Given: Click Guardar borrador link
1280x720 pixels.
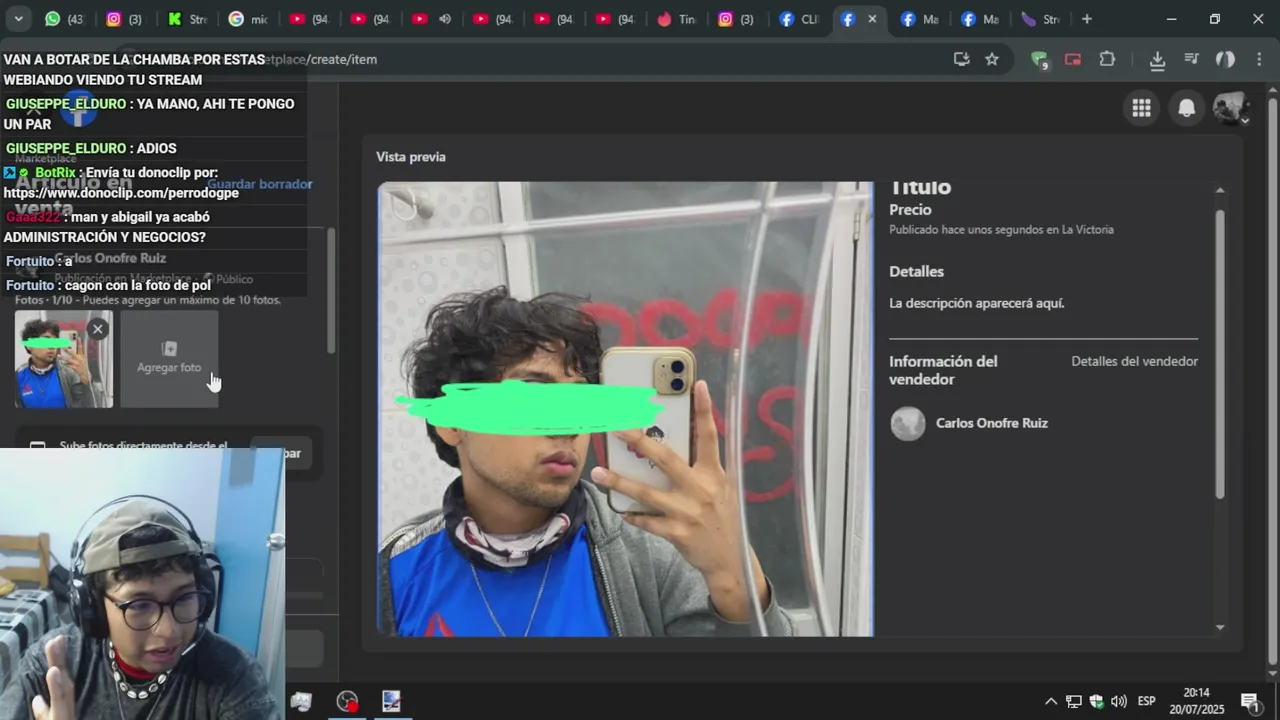Looking at the screenshot, I should tap(260, 184).
